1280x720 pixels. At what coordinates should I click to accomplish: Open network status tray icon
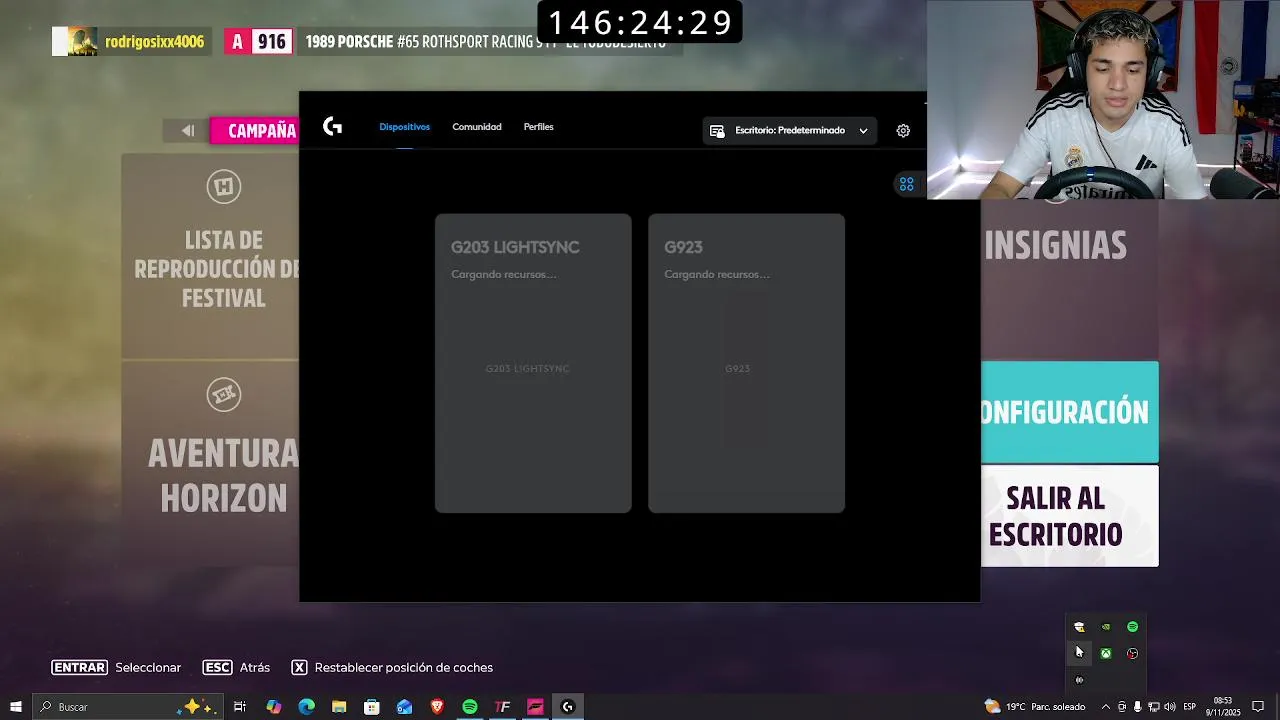[x=1154, y=707]
